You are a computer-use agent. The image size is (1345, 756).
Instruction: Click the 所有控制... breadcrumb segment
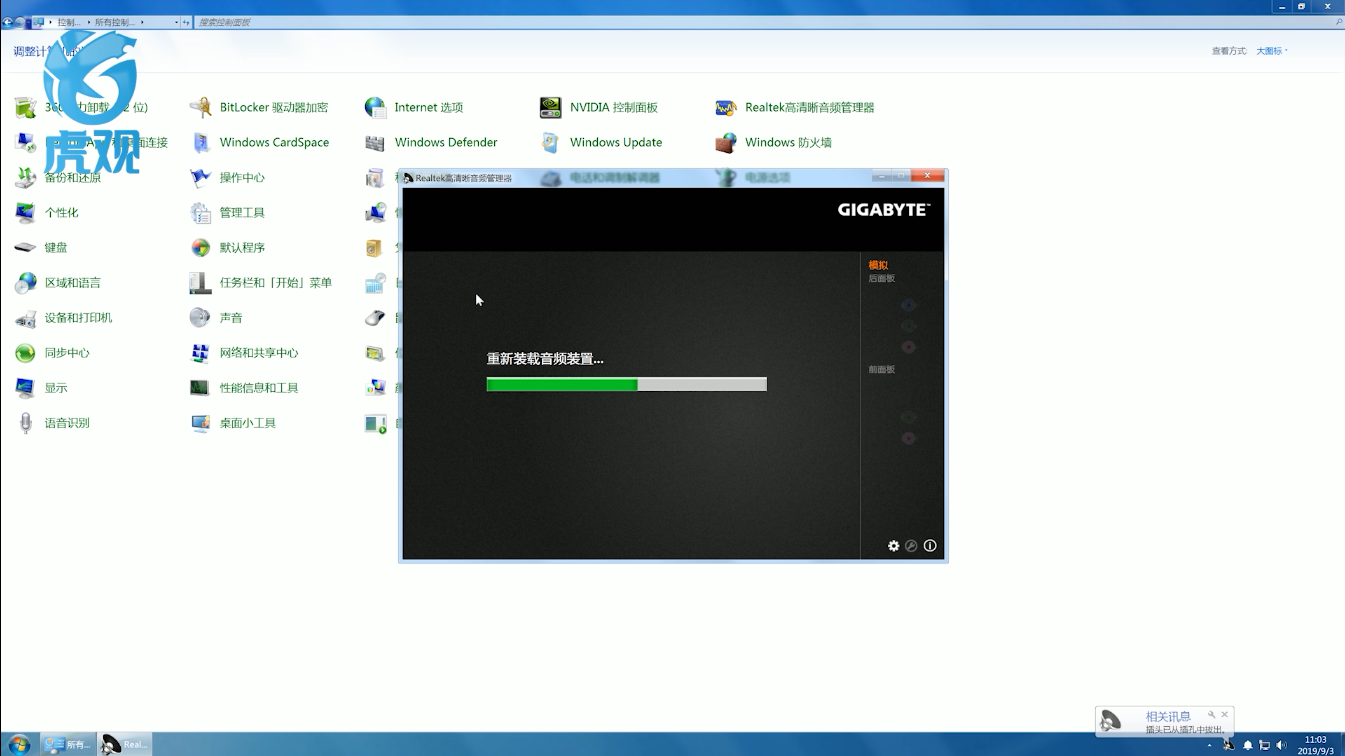coord(115,22)
